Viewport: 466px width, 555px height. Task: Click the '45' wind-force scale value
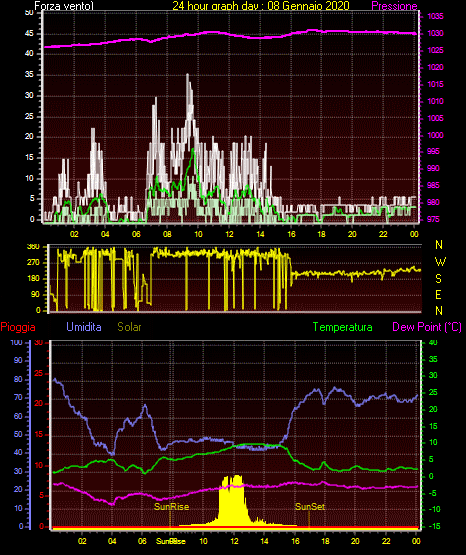(x=29, y=34)
